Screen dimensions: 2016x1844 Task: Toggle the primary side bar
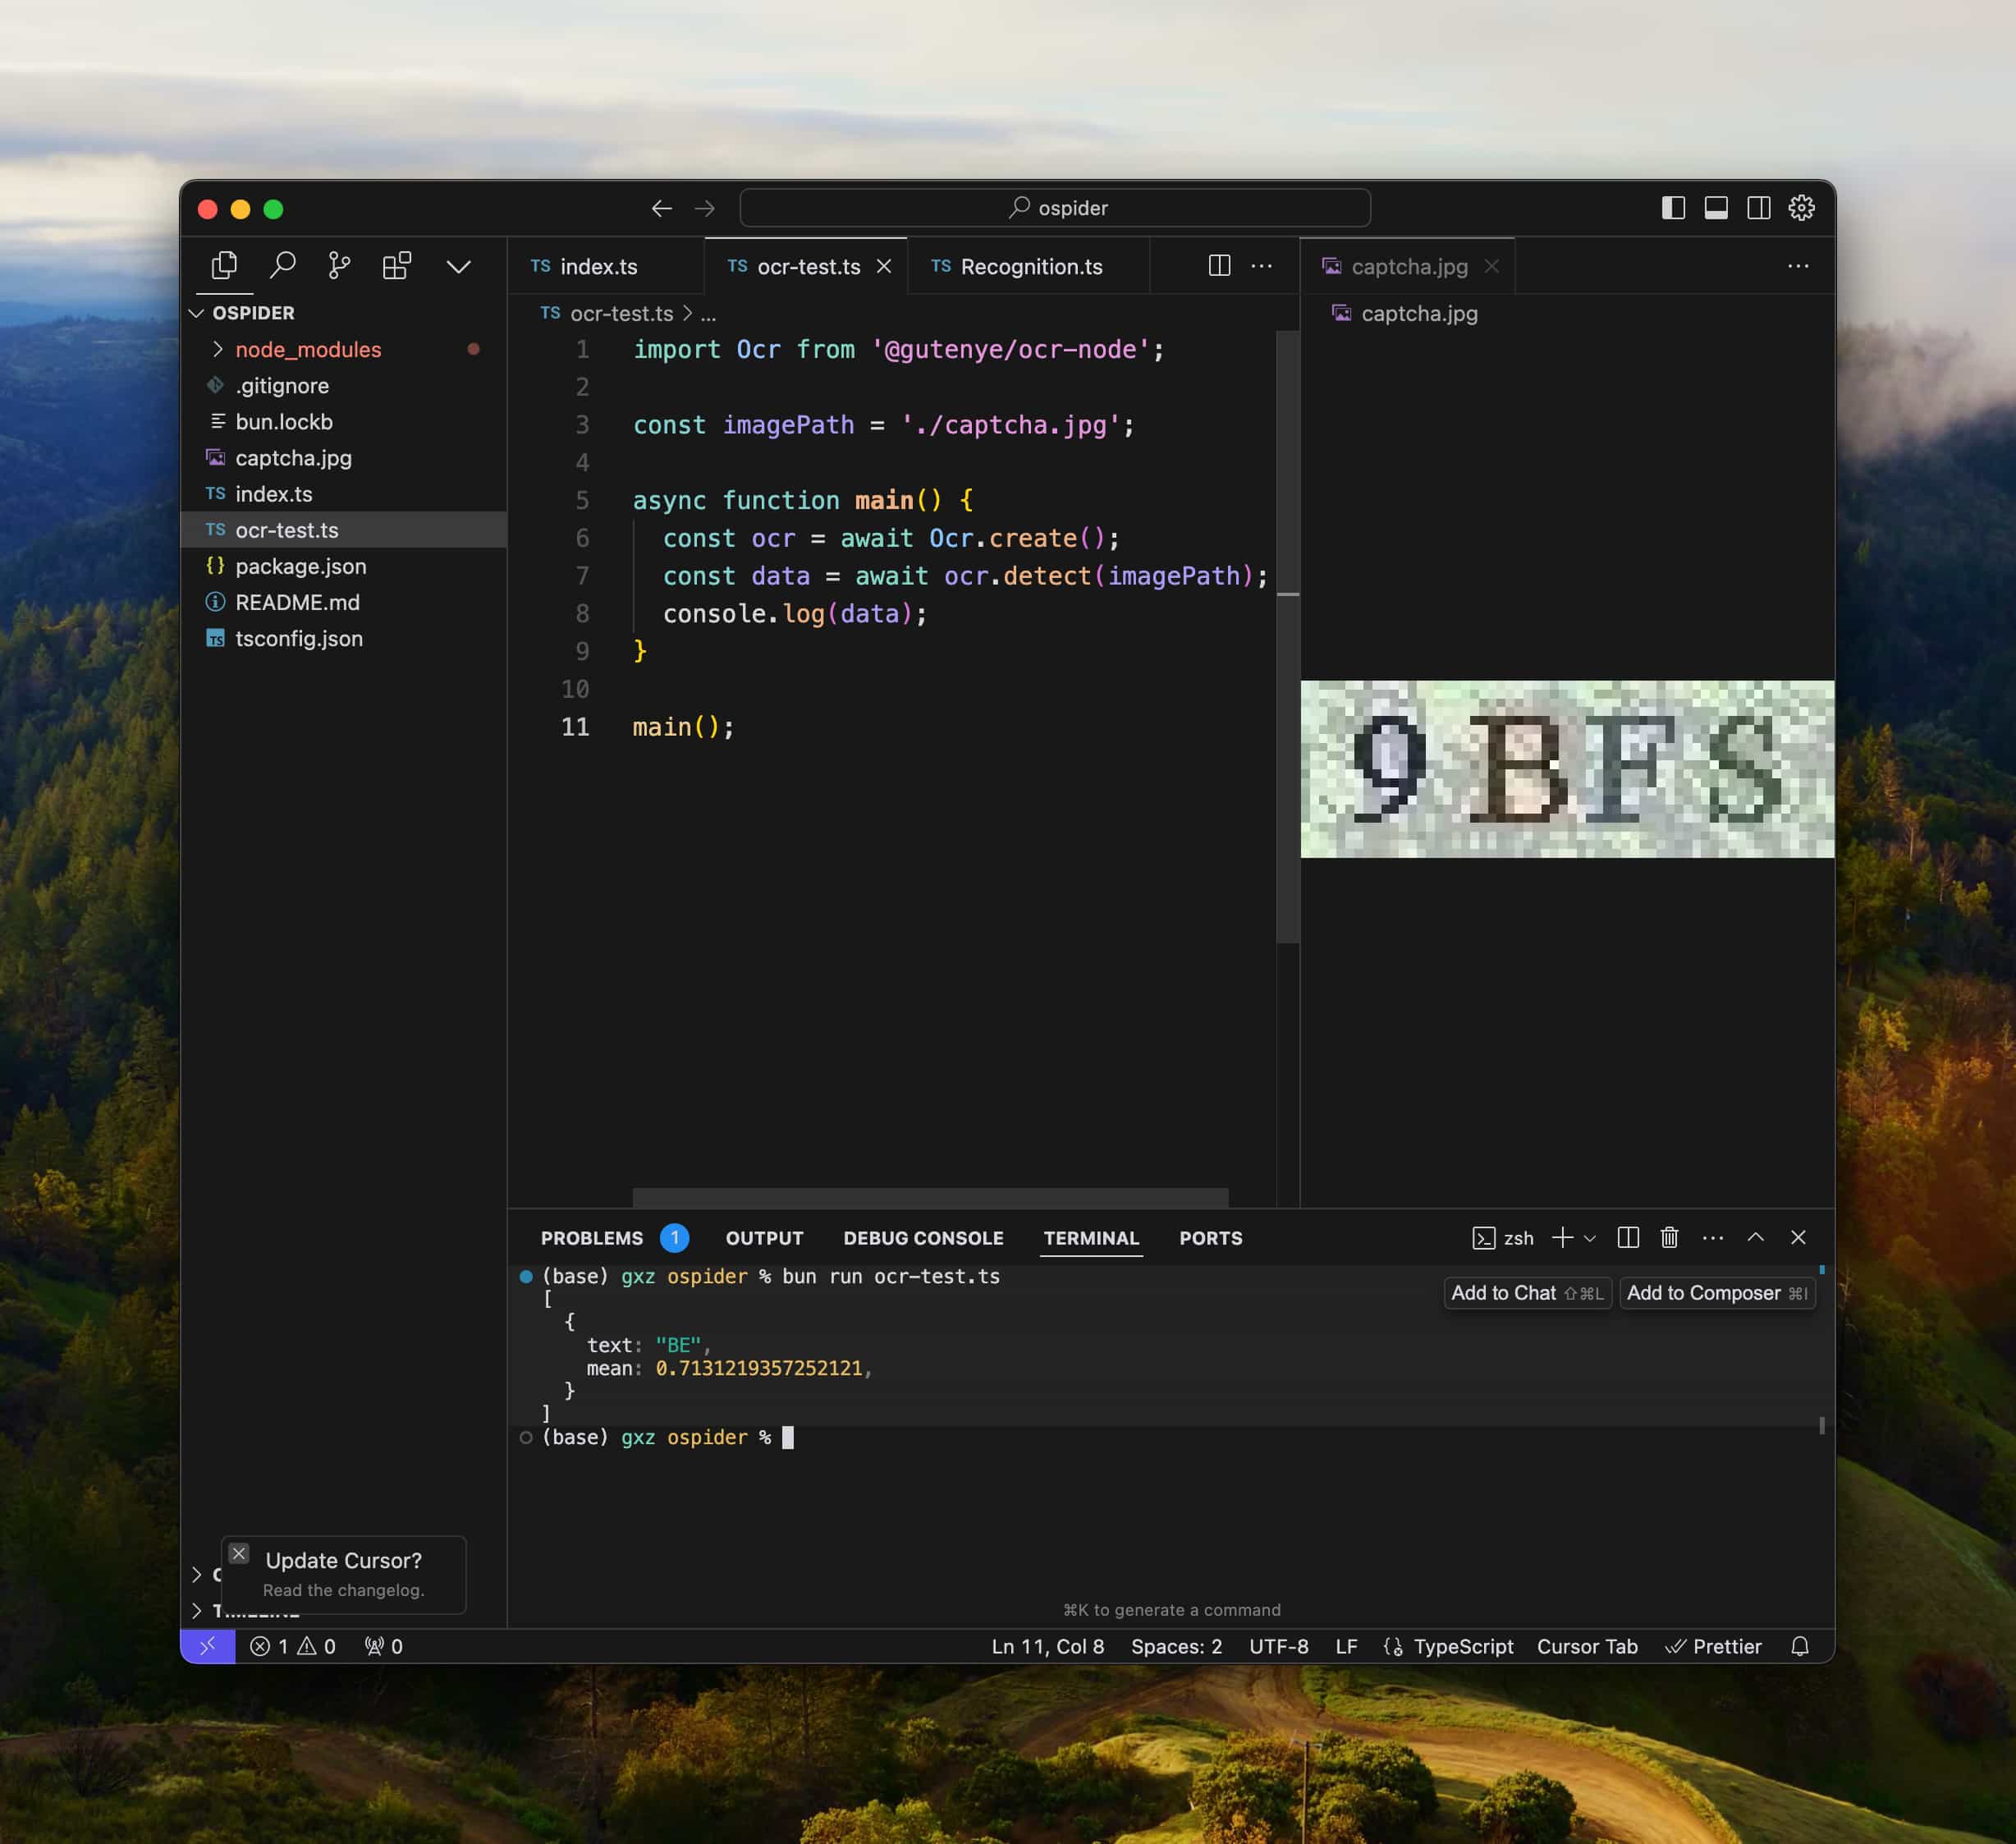click(x=1673, y=208)
